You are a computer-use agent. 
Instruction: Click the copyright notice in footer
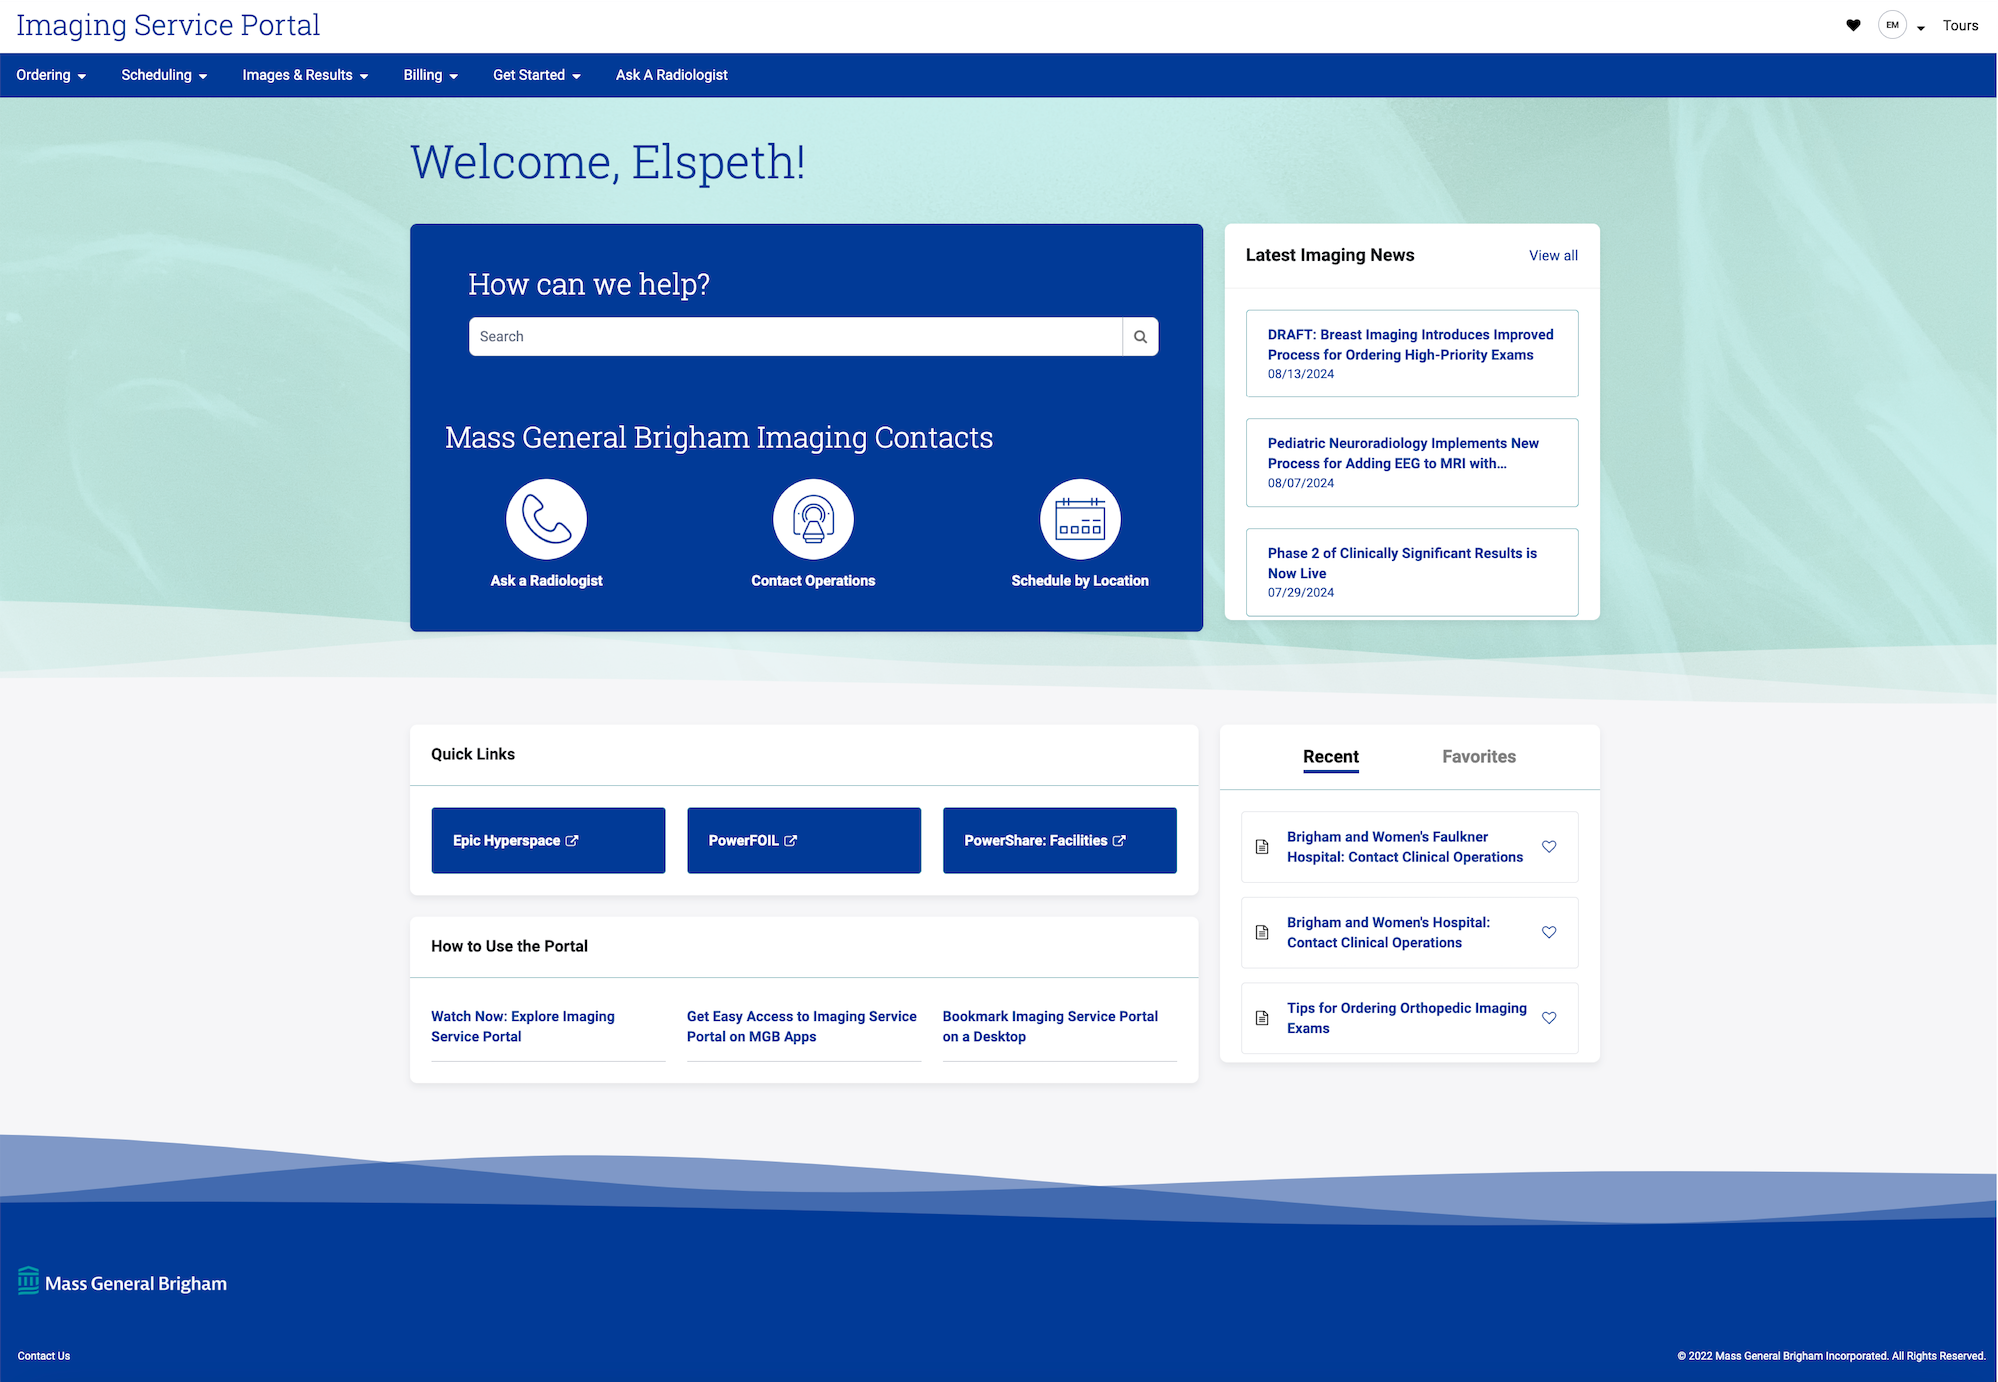(1831, 1357)
